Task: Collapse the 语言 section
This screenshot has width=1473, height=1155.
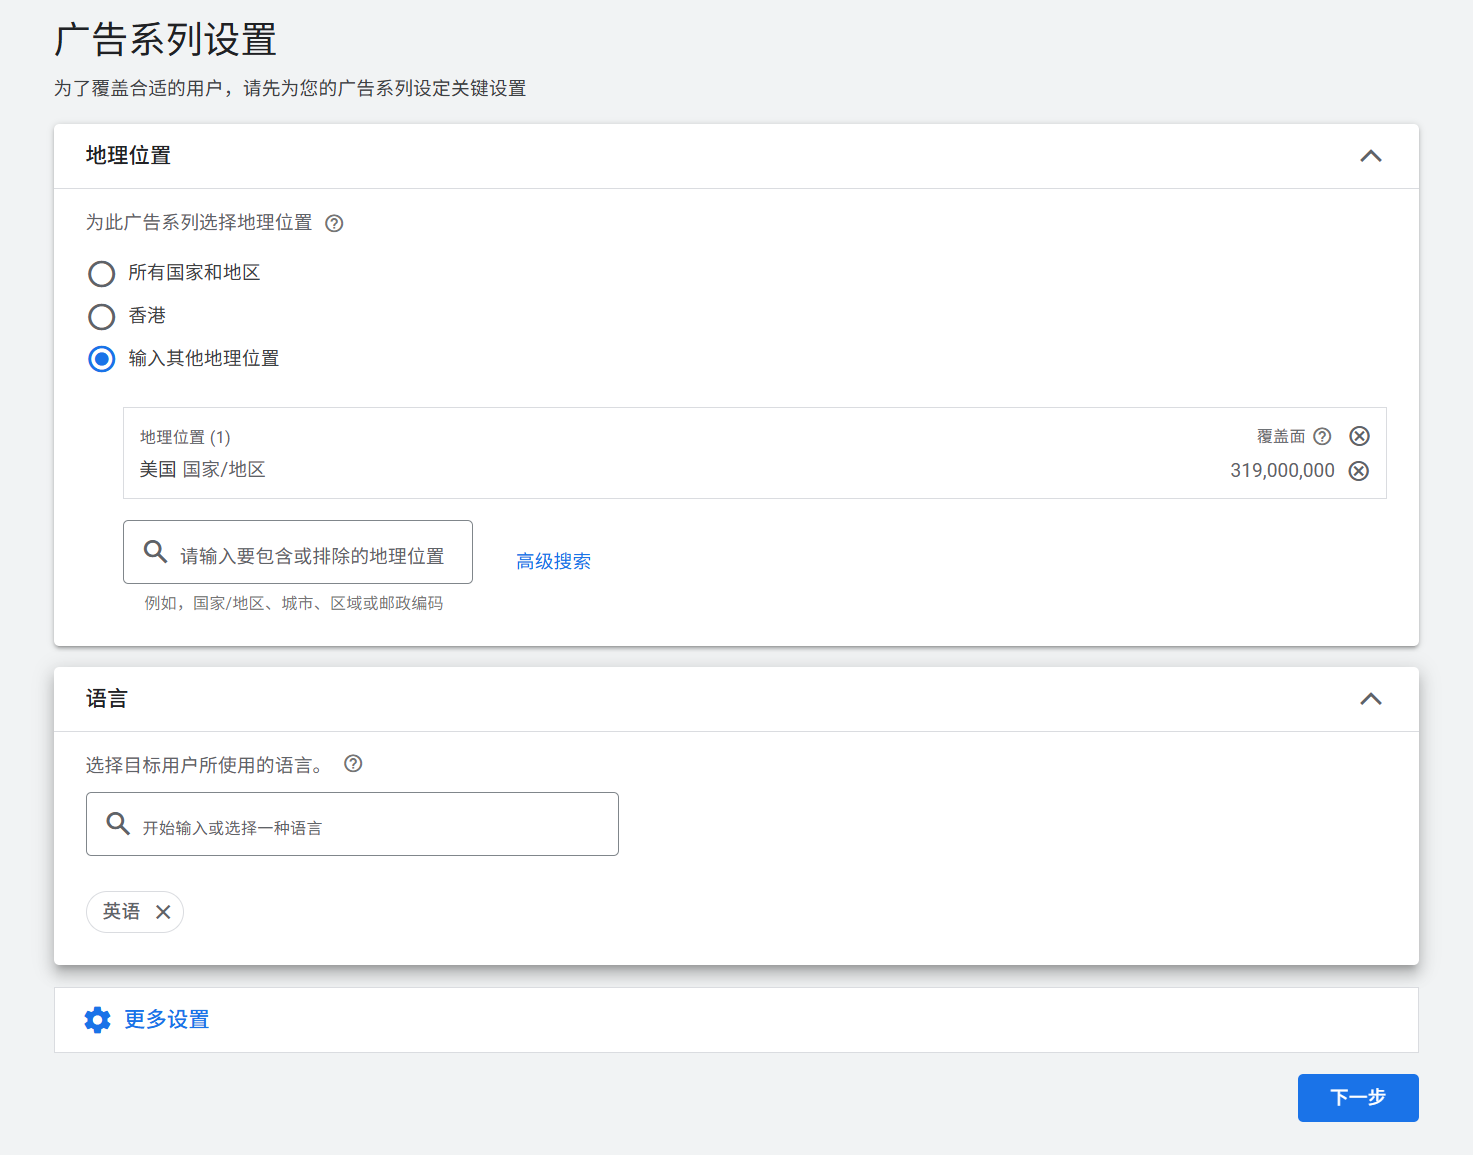Action: [x=1371, y=699]
